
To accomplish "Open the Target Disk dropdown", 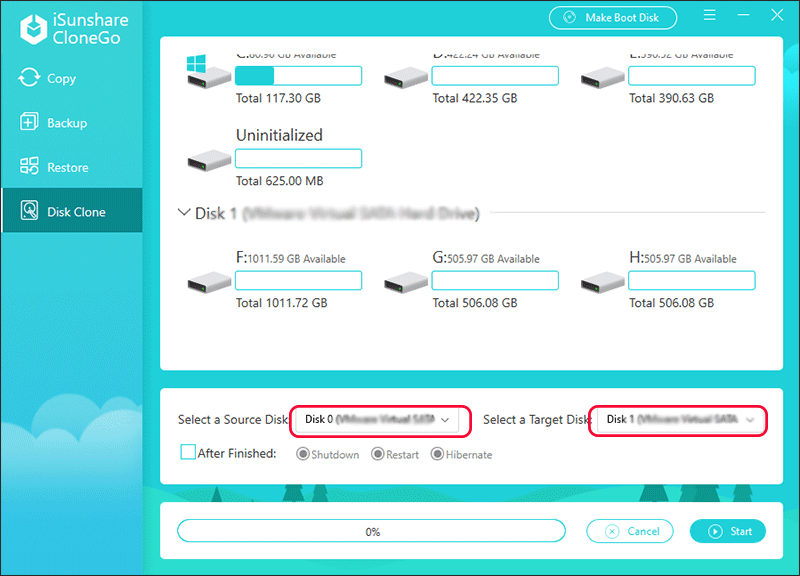I will [678, 420].
